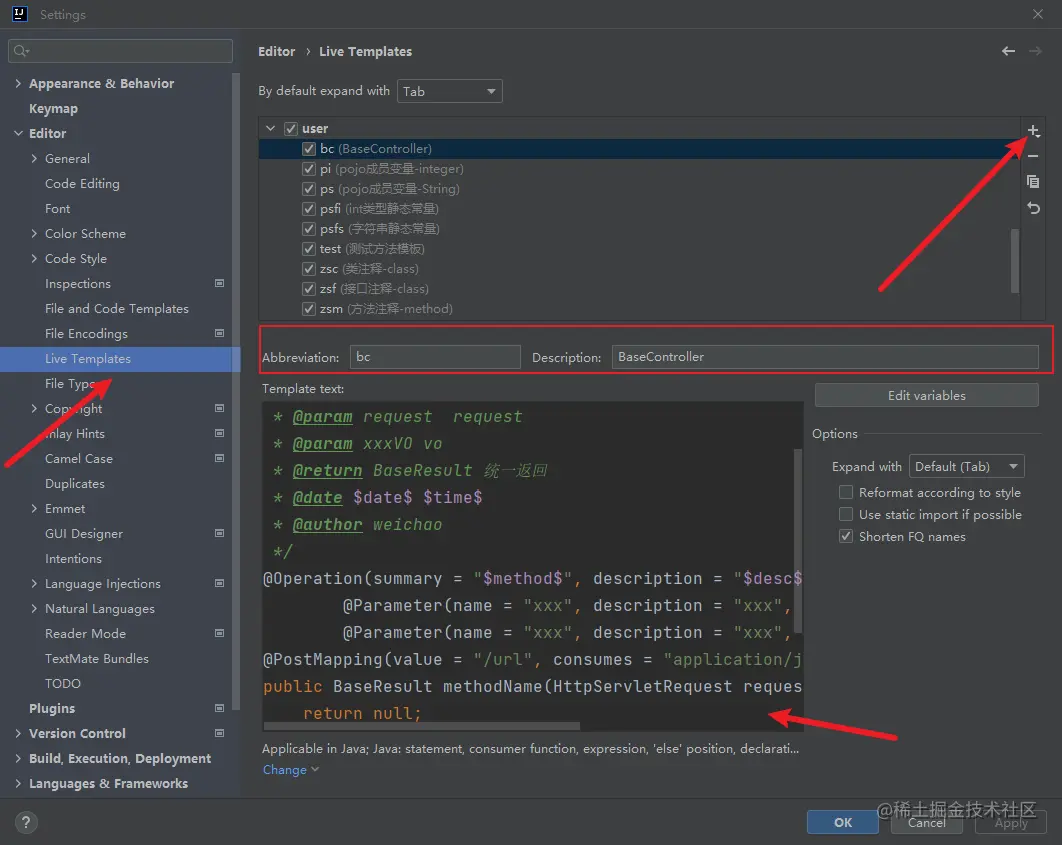
Task: Open the TODO settings page
Action: coord(62,683)
